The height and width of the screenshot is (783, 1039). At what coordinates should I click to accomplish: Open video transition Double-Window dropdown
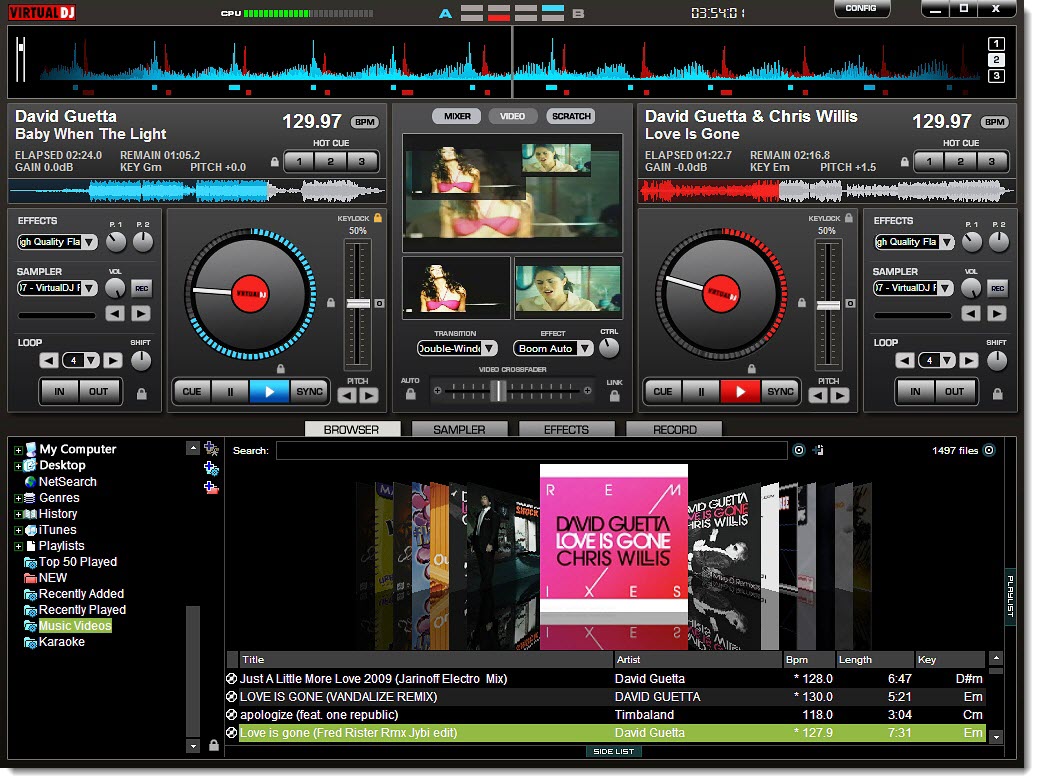[489, 348]
